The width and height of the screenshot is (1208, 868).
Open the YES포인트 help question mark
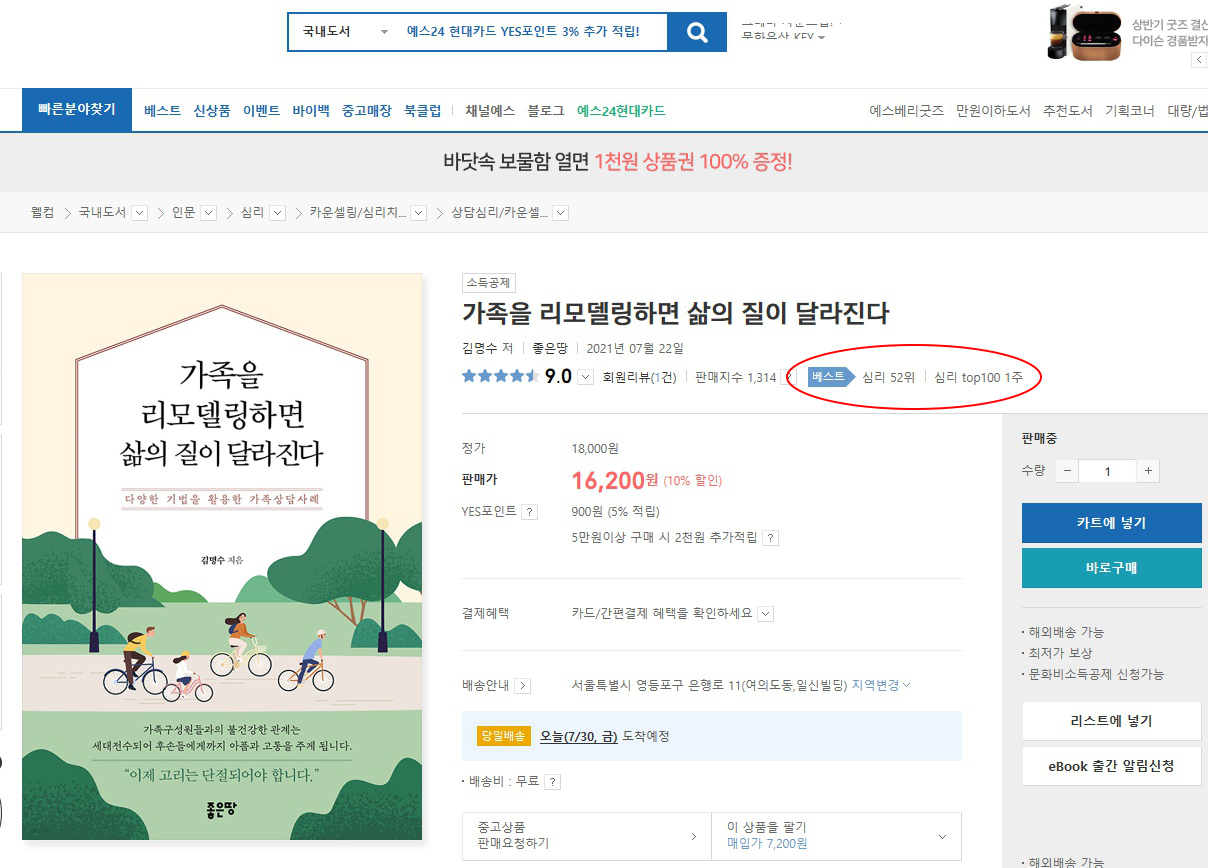point(530,512)
